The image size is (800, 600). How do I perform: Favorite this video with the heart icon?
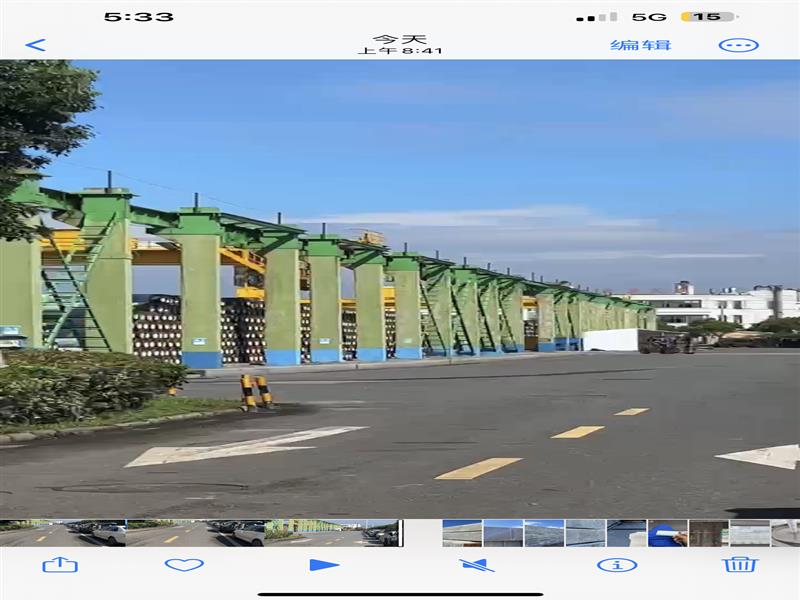(x=184, y=565)
